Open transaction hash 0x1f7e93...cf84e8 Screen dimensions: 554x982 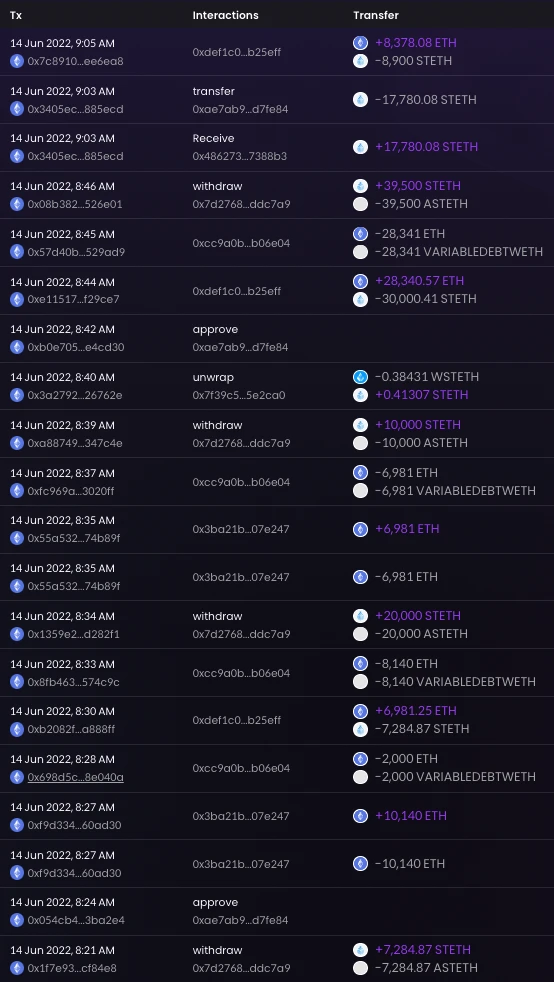pos(72,968)
